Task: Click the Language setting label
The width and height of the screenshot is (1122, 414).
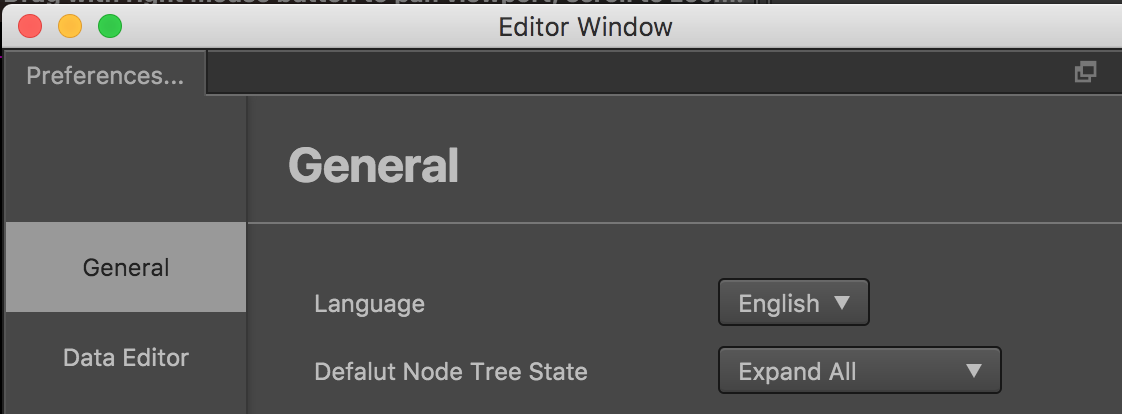Action: coord(369,304)
